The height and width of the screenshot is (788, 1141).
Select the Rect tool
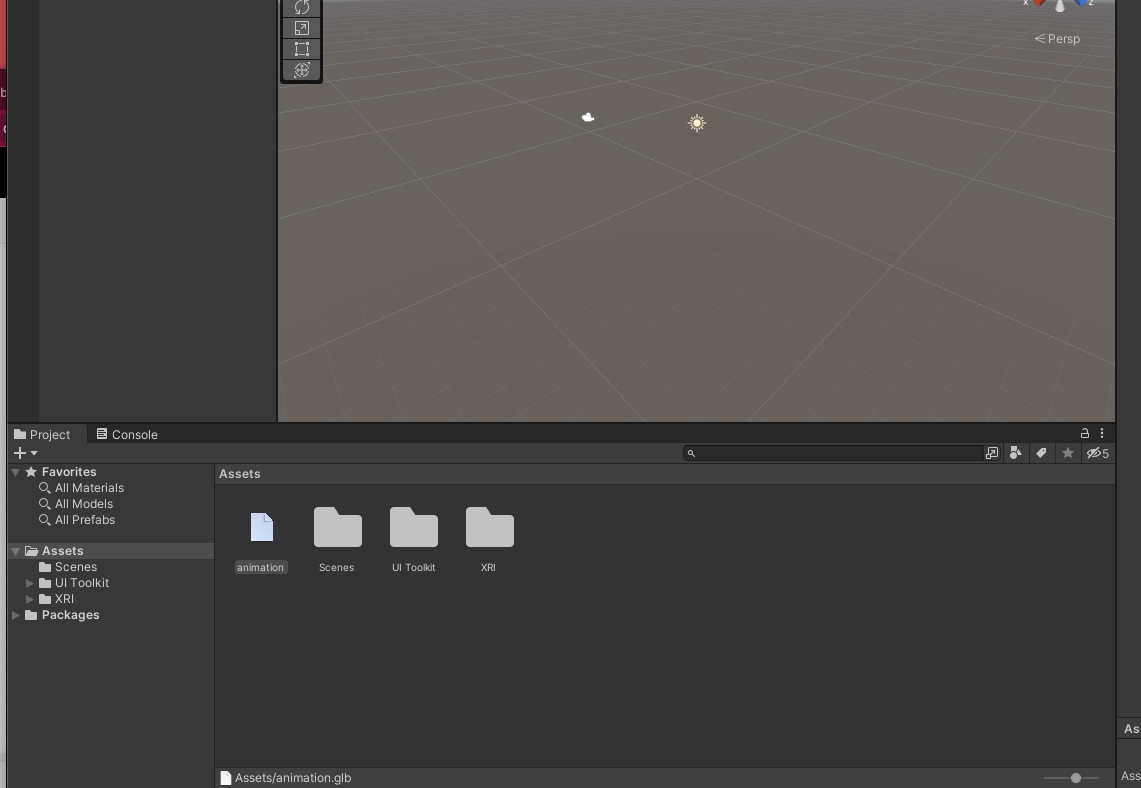[x=301, y=48]
